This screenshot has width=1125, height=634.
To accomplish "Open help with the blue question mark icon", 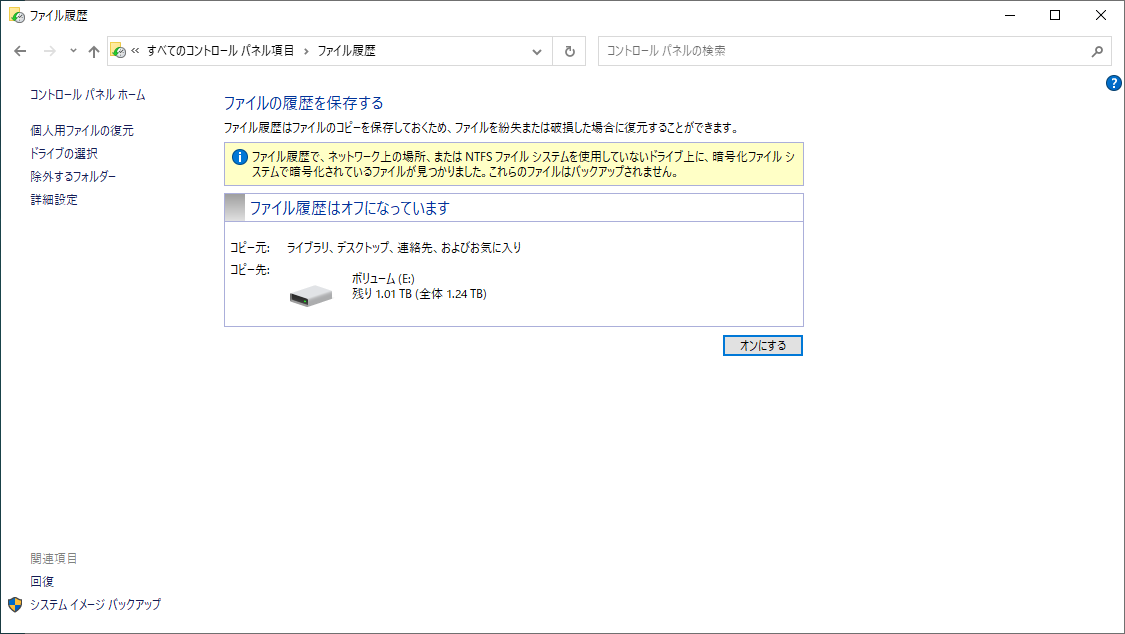I will coord(1113,84).
